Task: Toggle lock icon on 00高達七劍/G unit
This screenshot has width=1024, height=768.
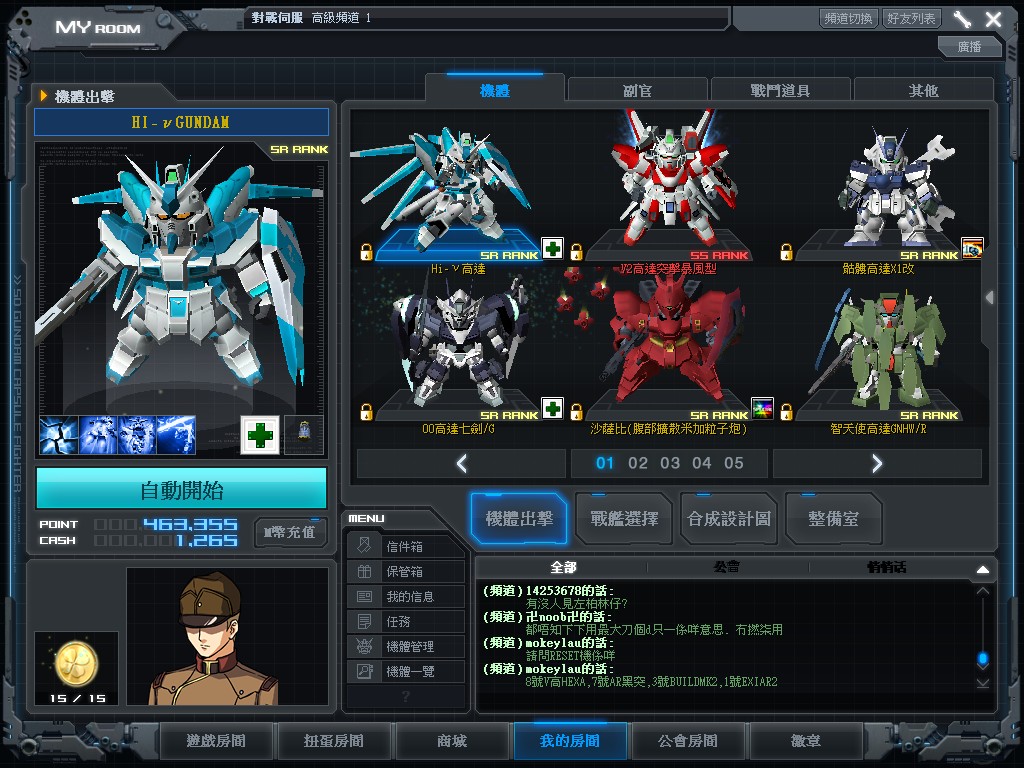Action: point(366,412)
